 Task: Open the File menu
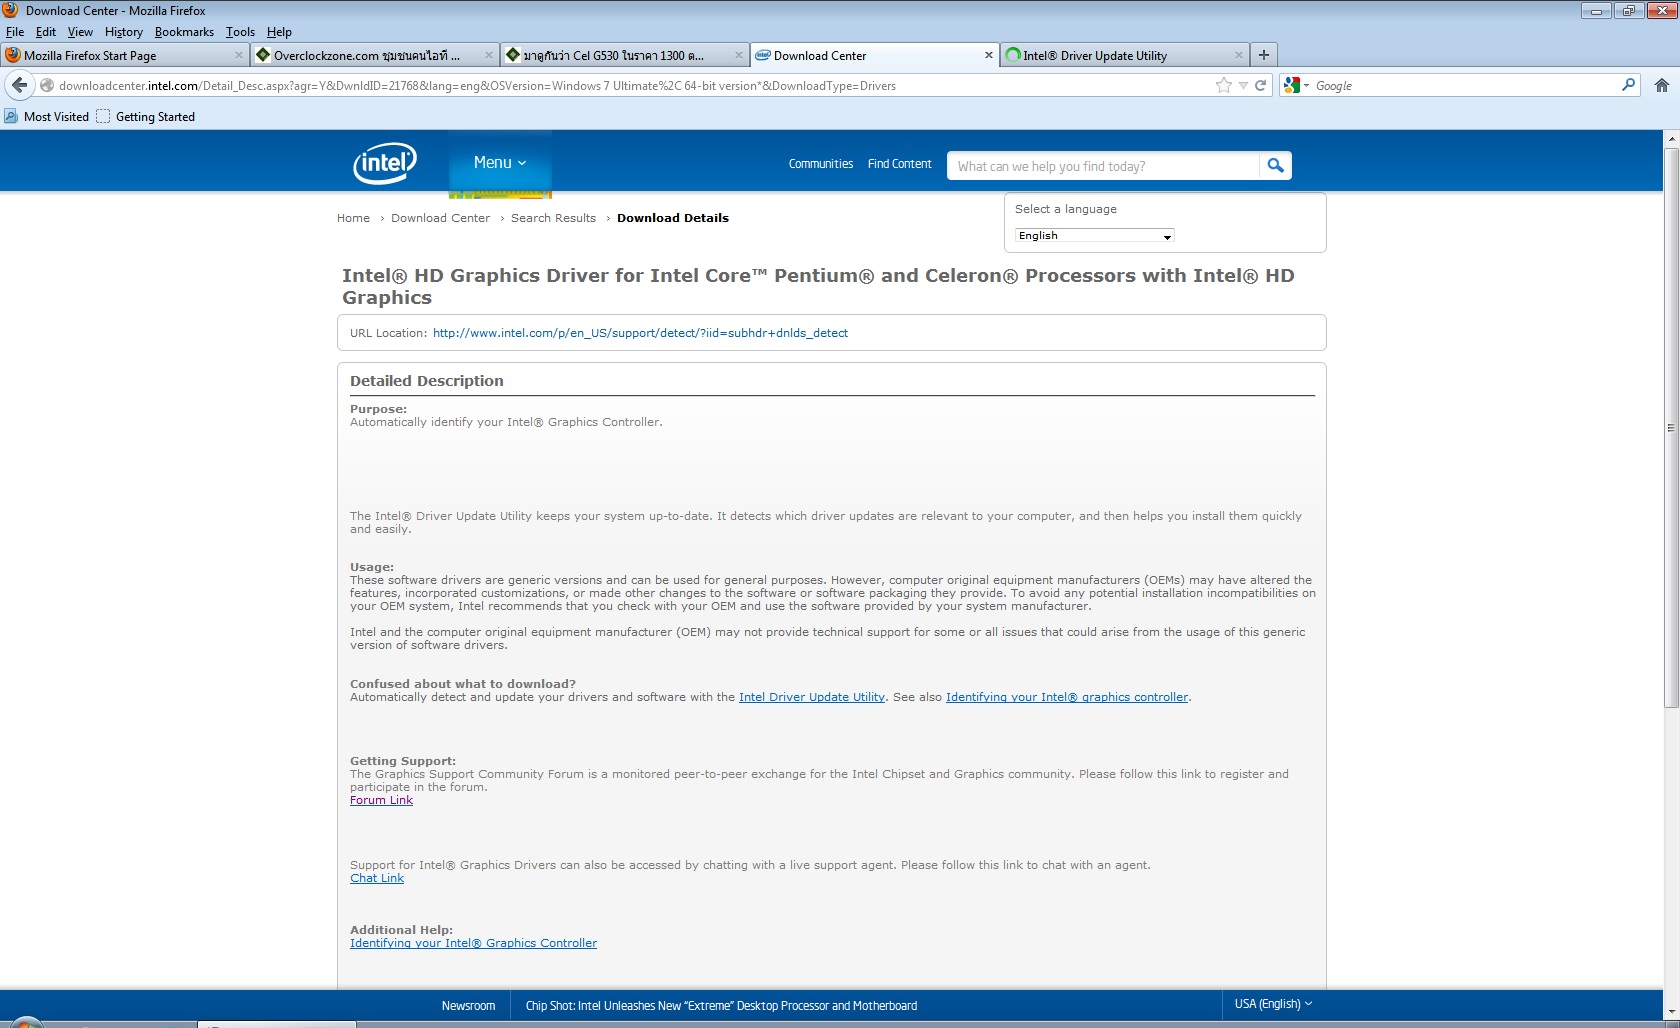coord(15,32)
